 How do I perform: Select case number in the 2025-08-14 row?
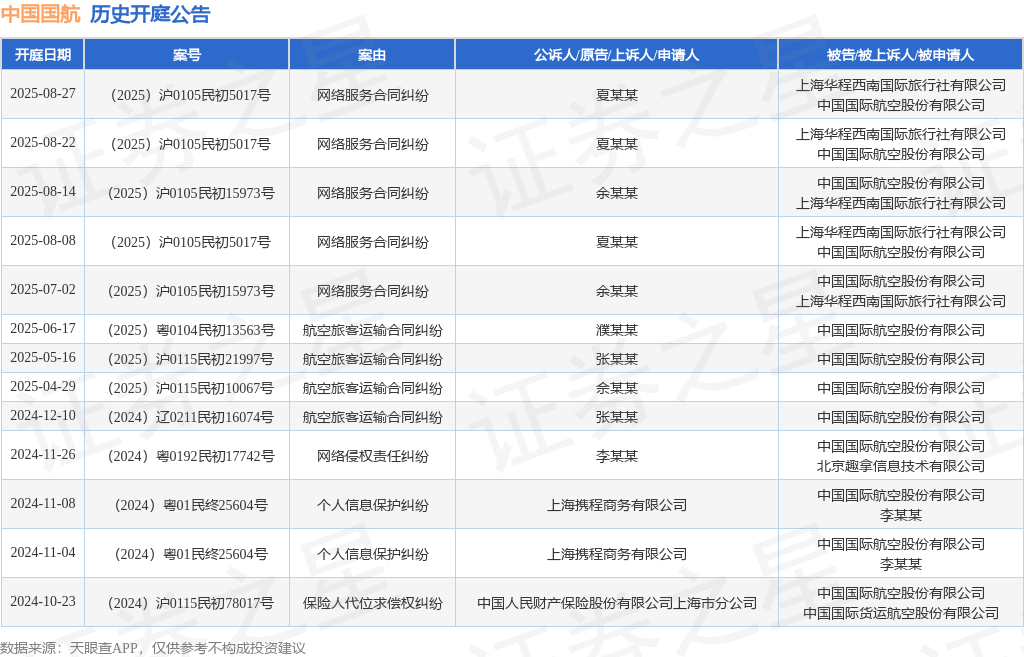[191, 193]
